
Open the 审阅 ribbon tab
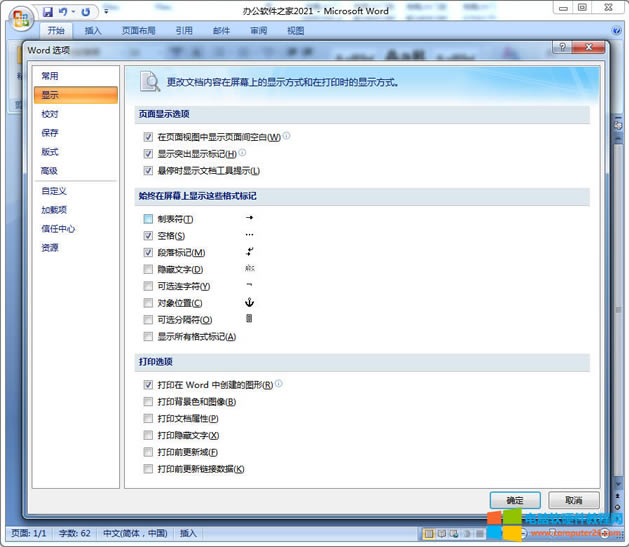point(258,31)
